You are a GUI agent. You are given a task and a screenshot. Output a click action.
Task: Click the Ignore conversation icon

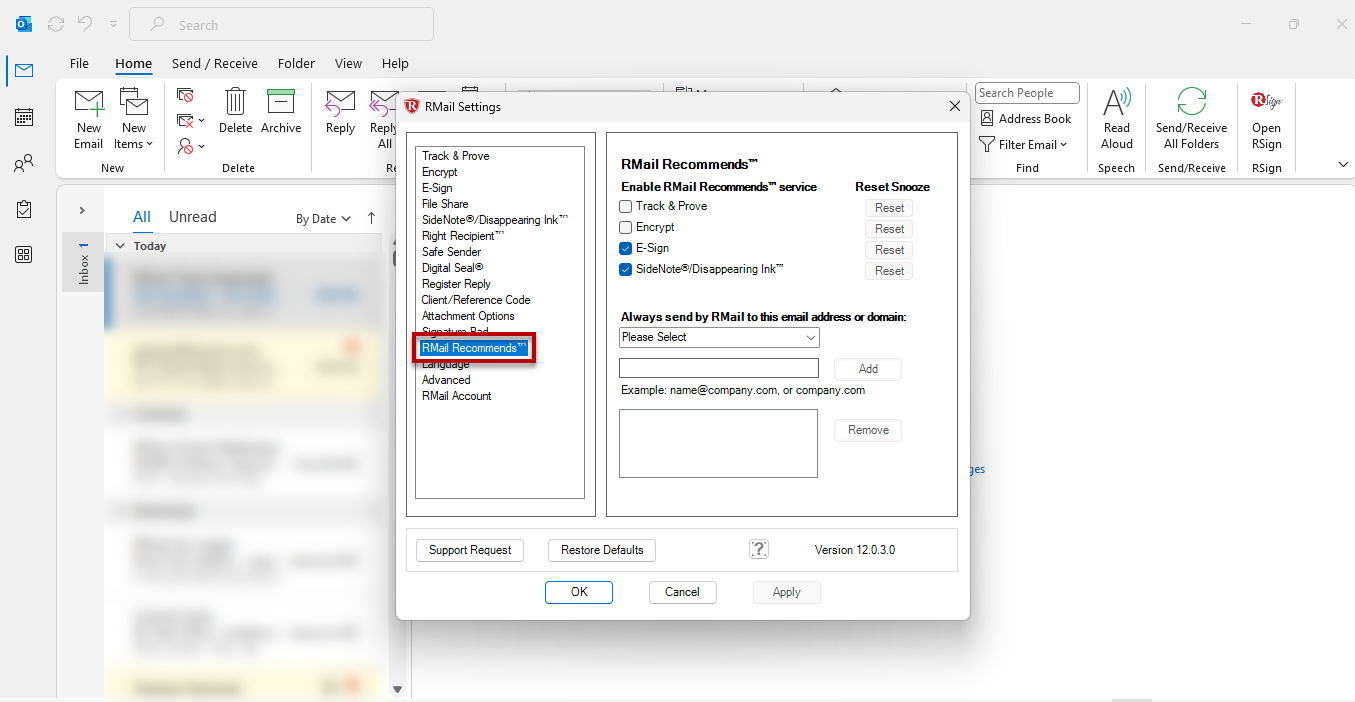(186, 95)
